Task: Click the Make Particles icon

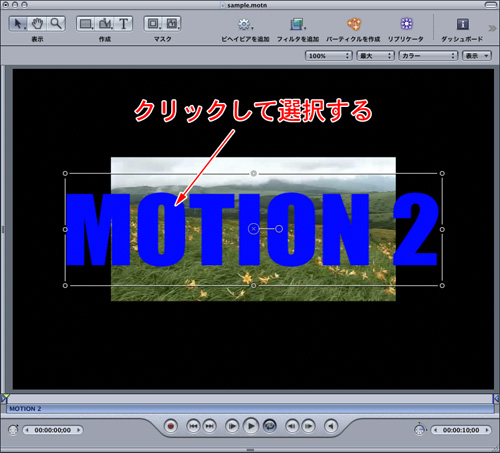Action: pos(354,24)
